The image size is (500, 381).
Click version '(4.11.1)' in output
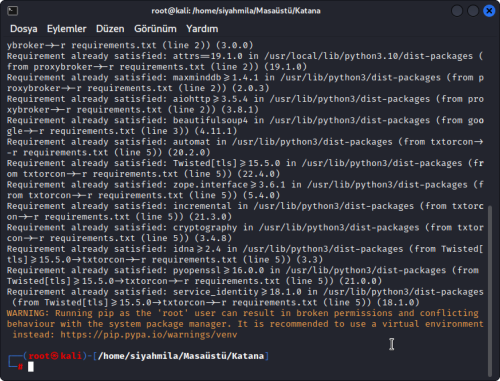click(x=216, y=131)
